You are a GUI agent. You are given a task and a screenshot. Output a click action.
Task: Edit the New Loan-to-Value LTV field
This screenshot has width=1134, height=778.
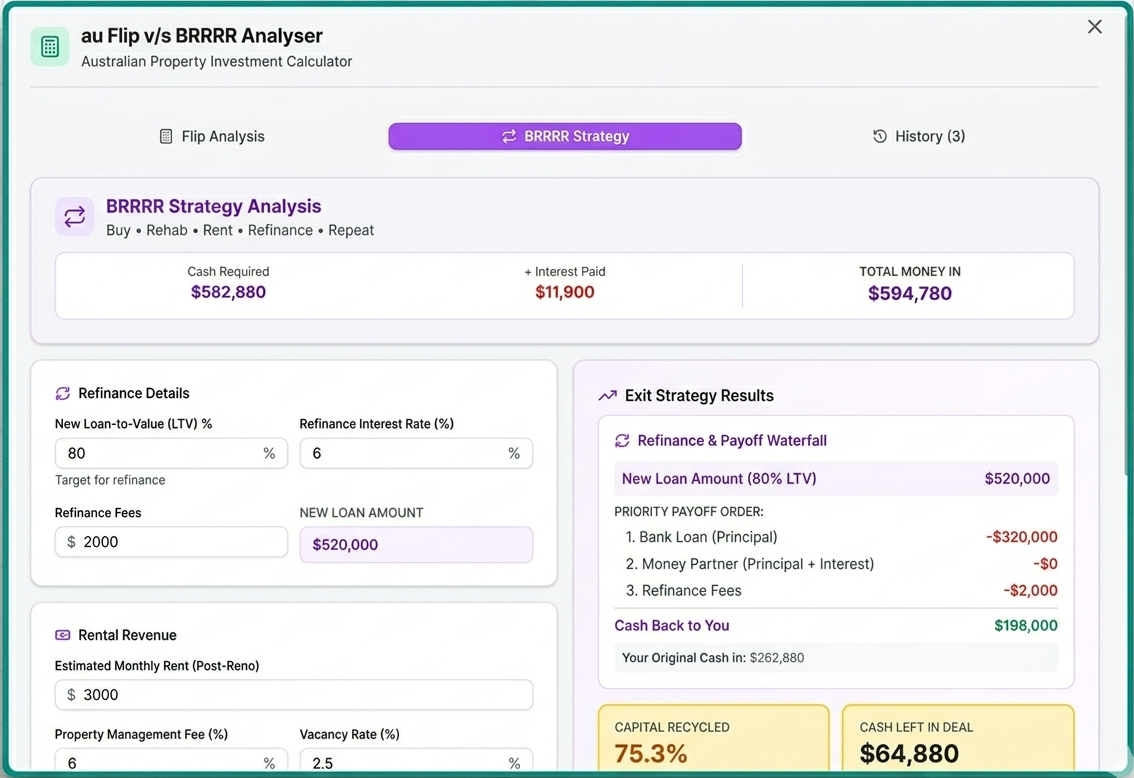(x=158, y=453)
